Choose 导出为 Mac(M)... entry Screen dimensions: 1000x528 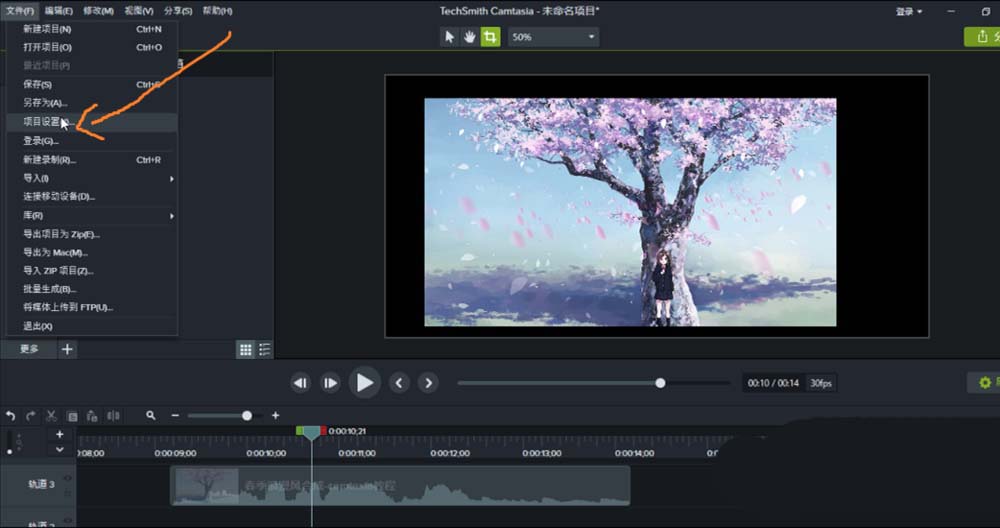point(92,253)
